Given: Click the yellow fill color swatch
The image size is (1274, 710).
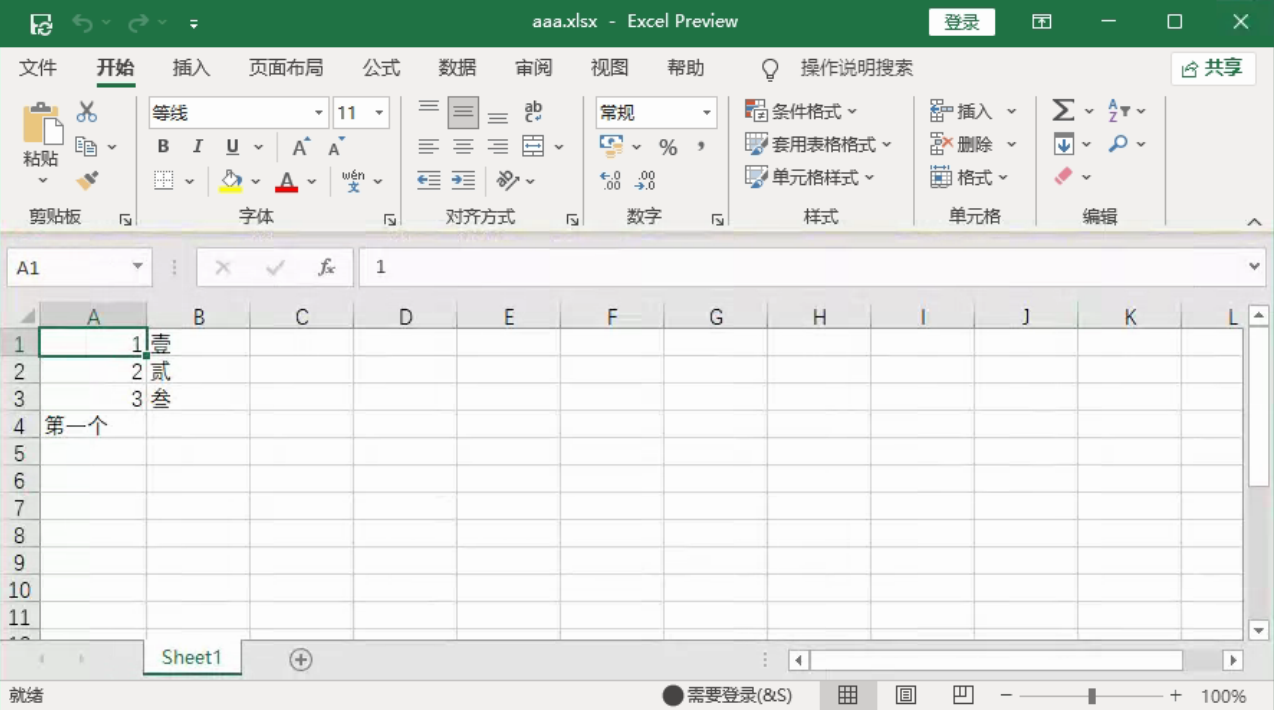Looking at the screenshot, I should 231,181.
